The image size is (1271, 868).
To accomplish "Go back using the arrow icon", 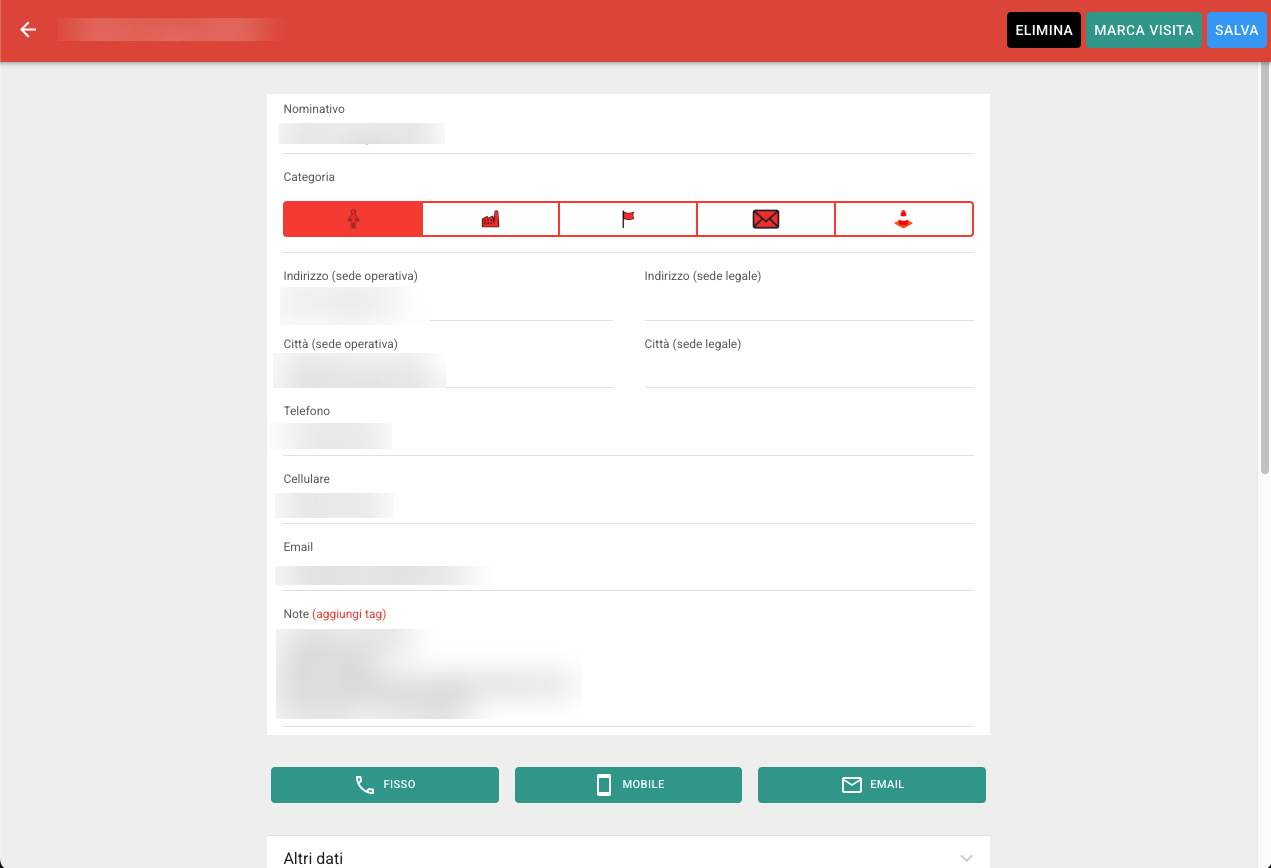I will pos(28,30).
